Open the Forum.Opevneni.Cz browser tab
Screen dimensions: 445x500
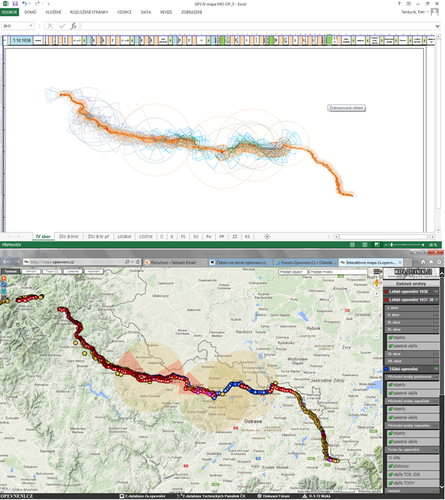[x=306, y=263]
